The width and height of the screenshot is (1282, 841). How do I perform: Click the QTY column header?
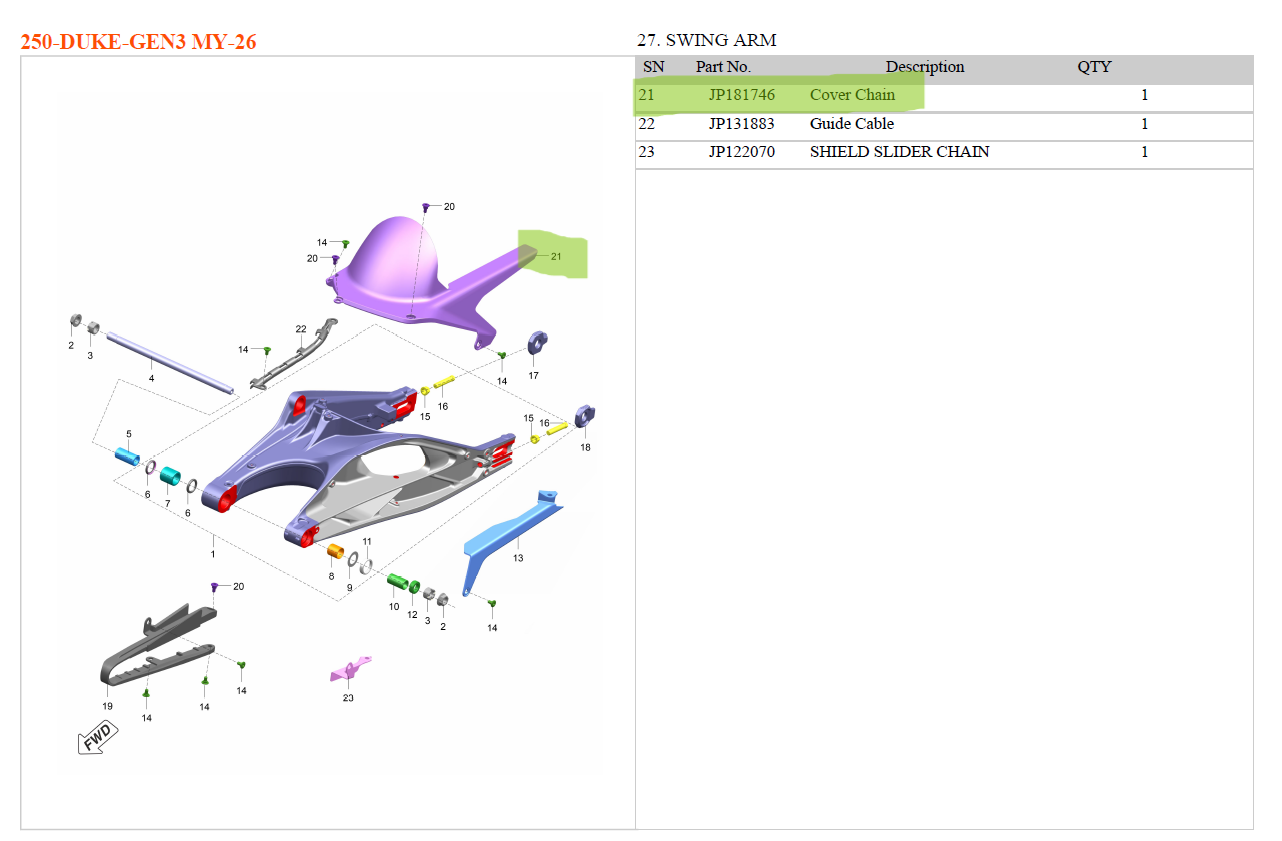point(1094,67)
